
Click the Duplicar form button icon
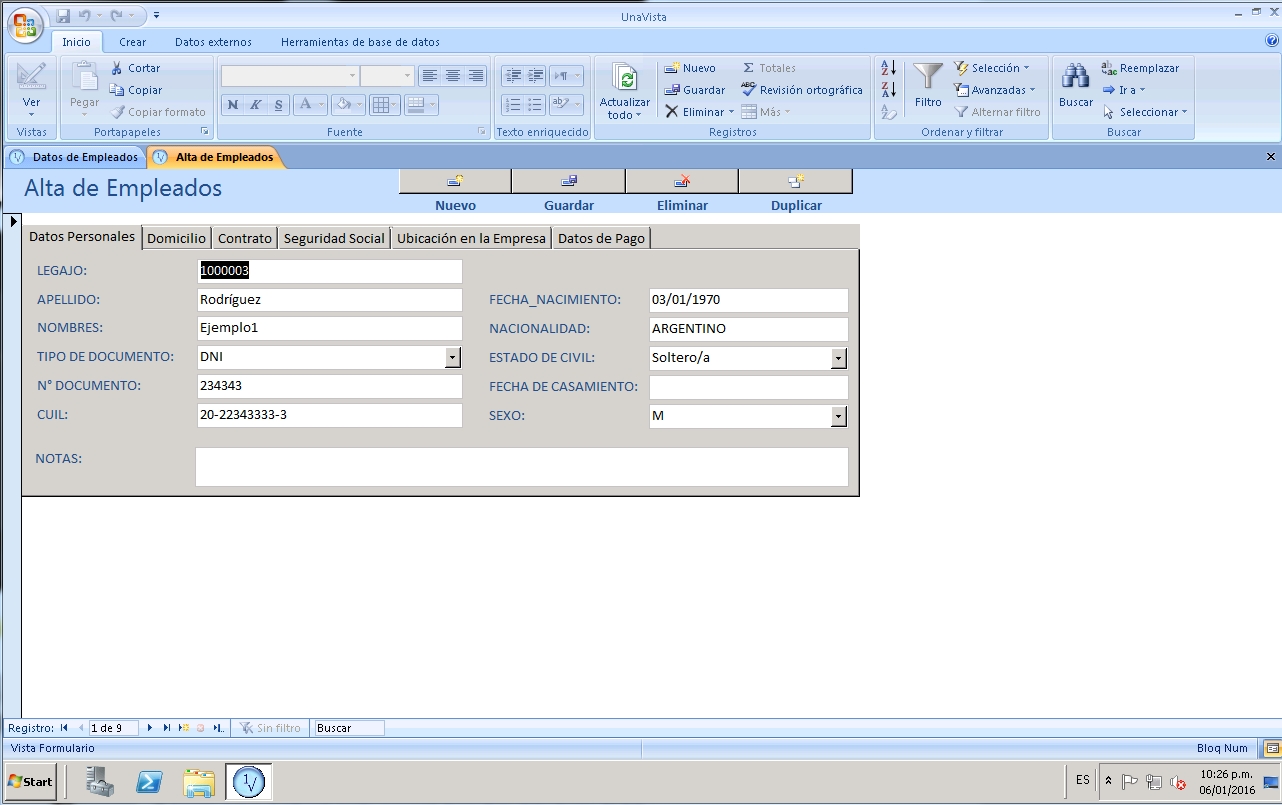pos(796,181)
